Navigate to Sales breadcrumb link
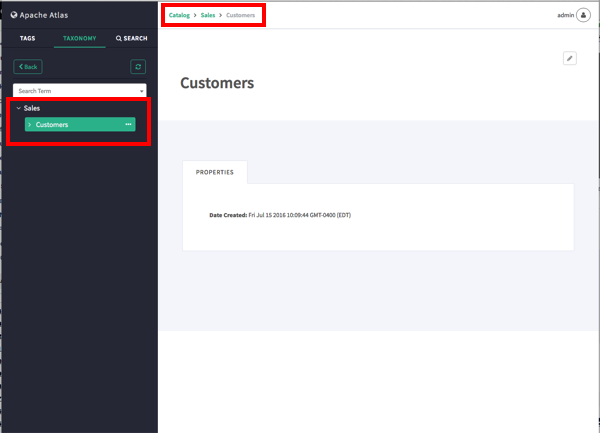This screenshot has height=433, width=600. tap(209, 15)
